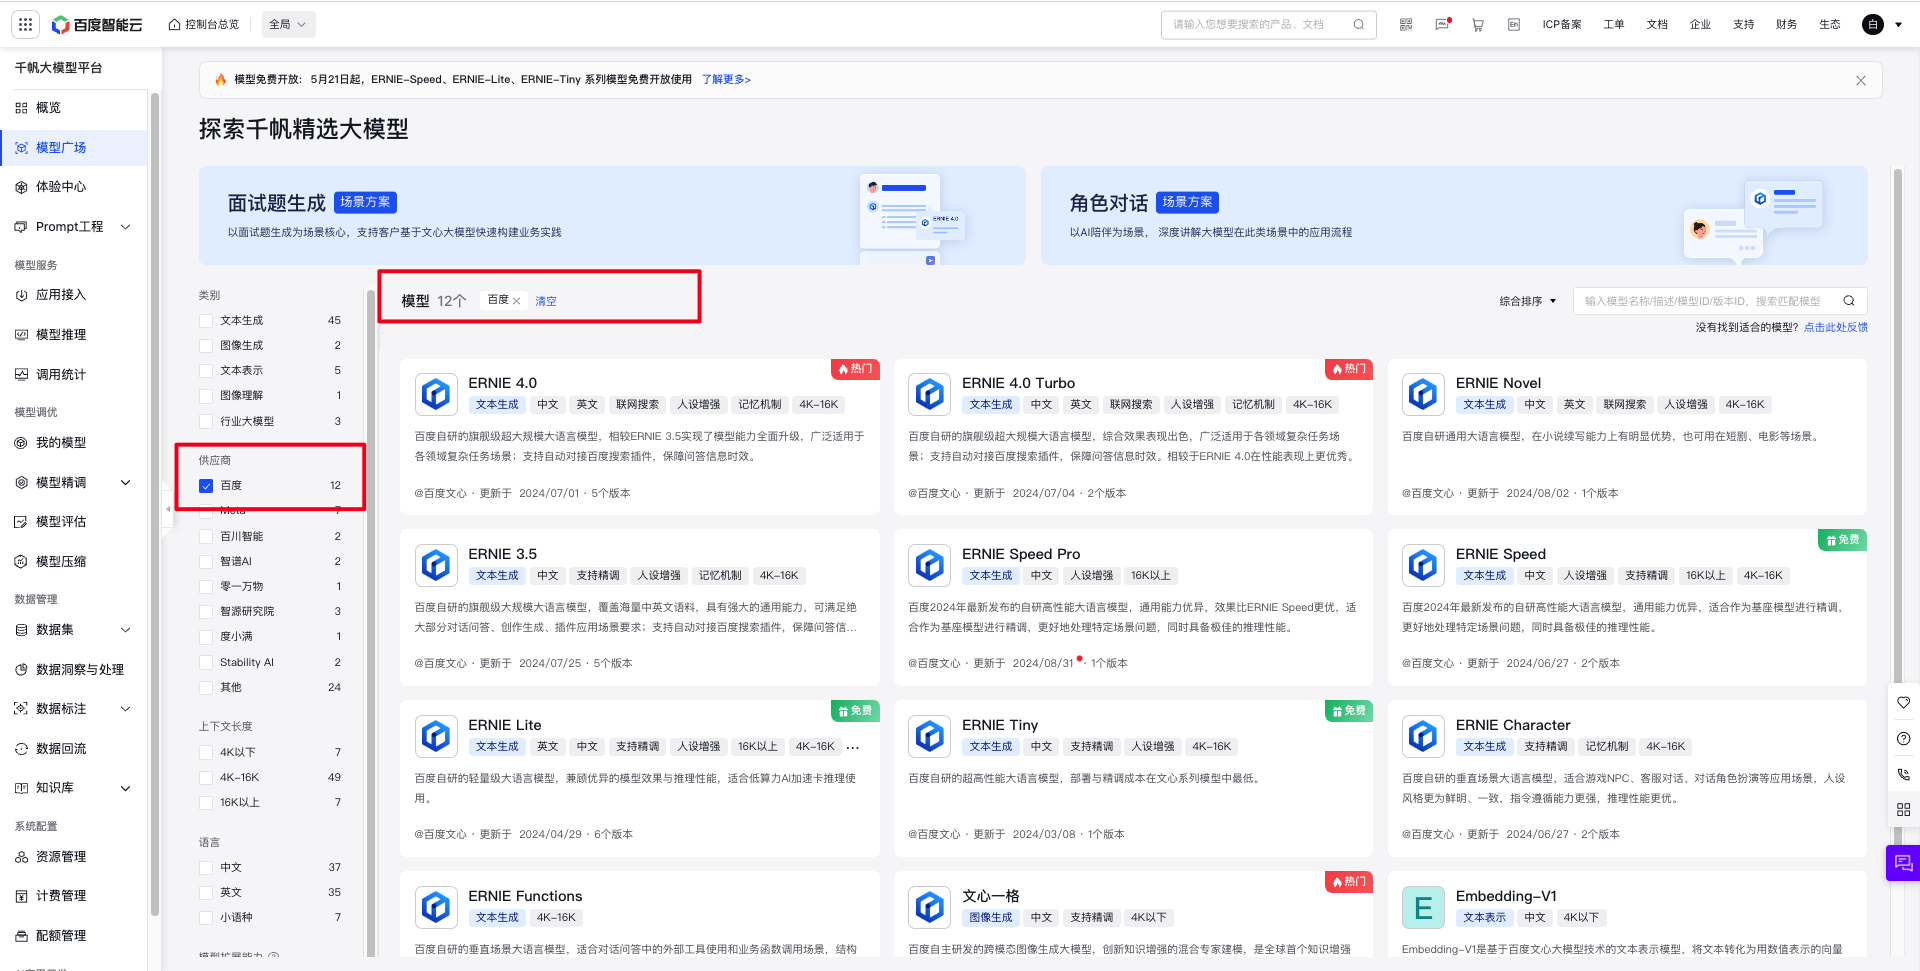Viewport: 1920px width, 971px height.
Task: Click the phone contact icon on right rail
Action: 1903,774
